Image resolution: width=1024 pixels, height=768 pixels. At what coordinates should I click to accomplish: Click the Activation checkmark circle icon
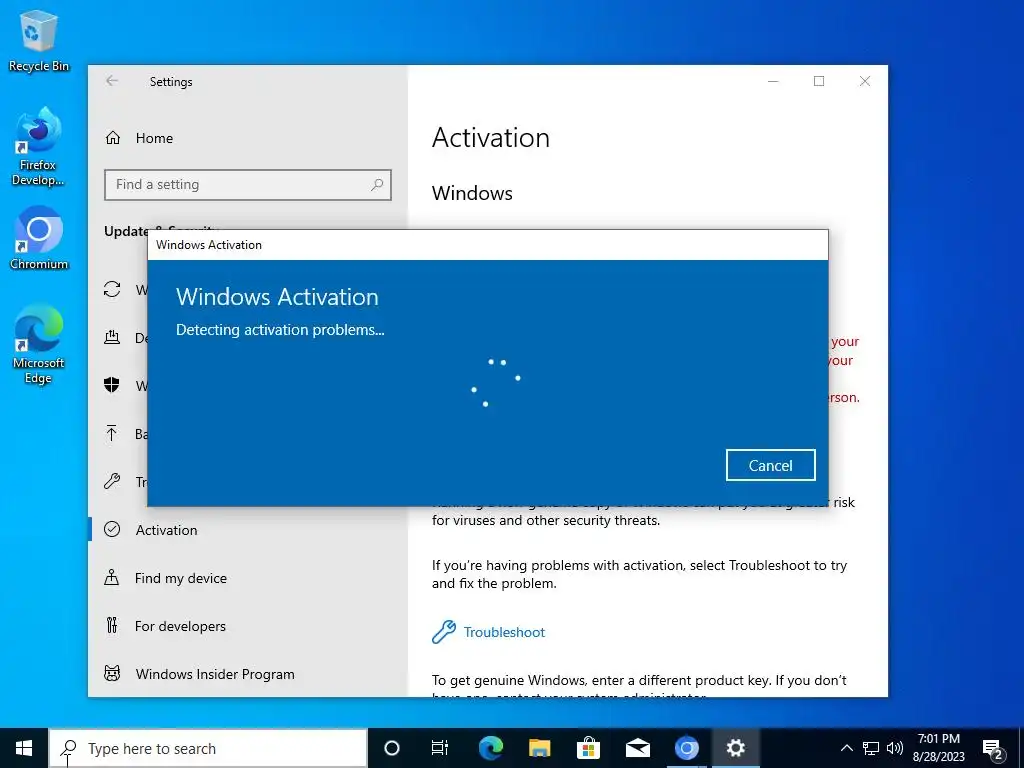[112, 530]
